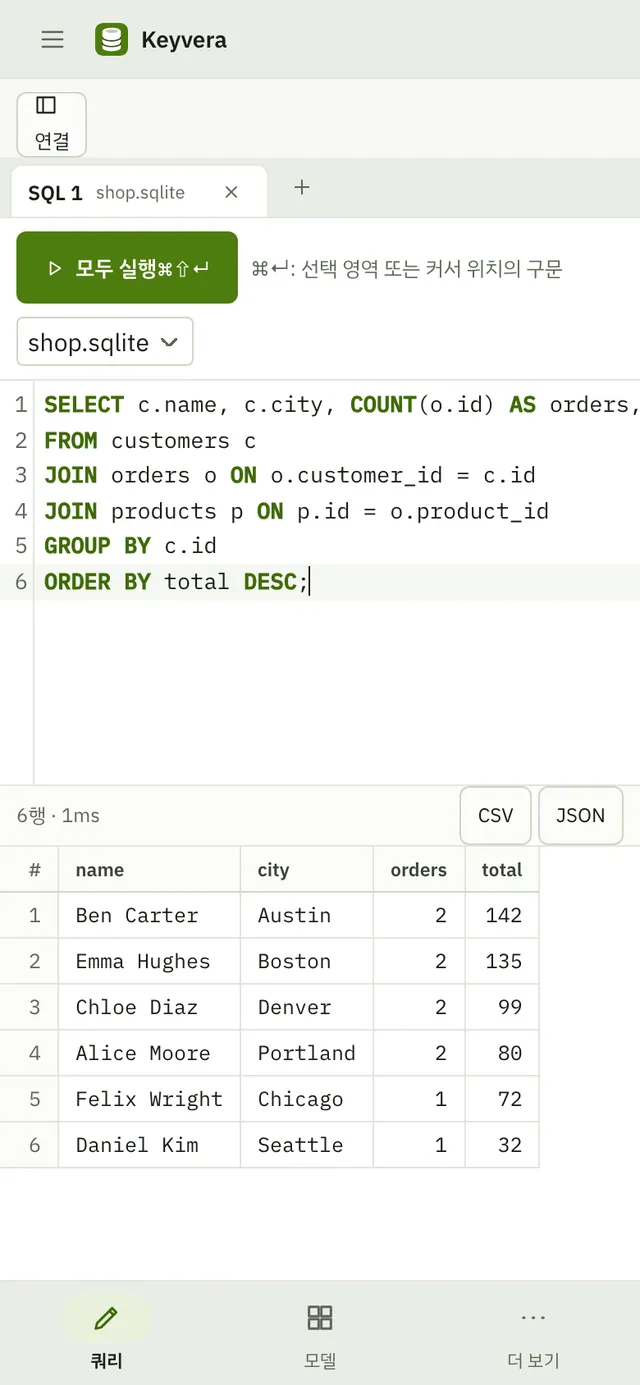Click the Denver city cell
640x1385 pixels.
pyautogui.click(x=307, y=1007)
